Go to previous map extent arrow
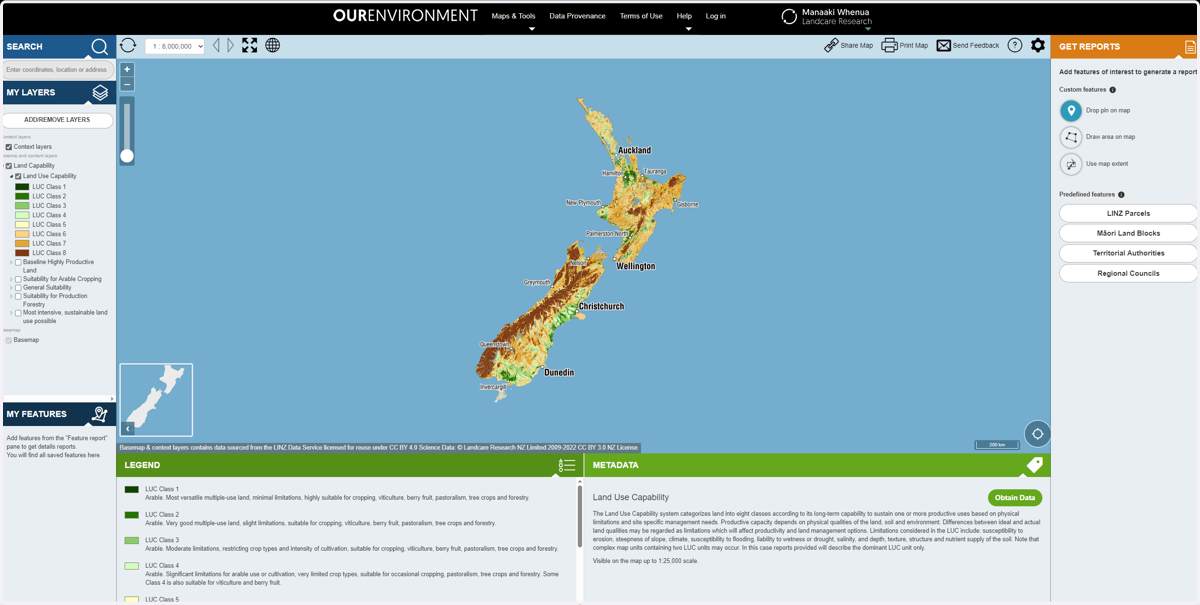1200x605 pixels. pos(216,45)
